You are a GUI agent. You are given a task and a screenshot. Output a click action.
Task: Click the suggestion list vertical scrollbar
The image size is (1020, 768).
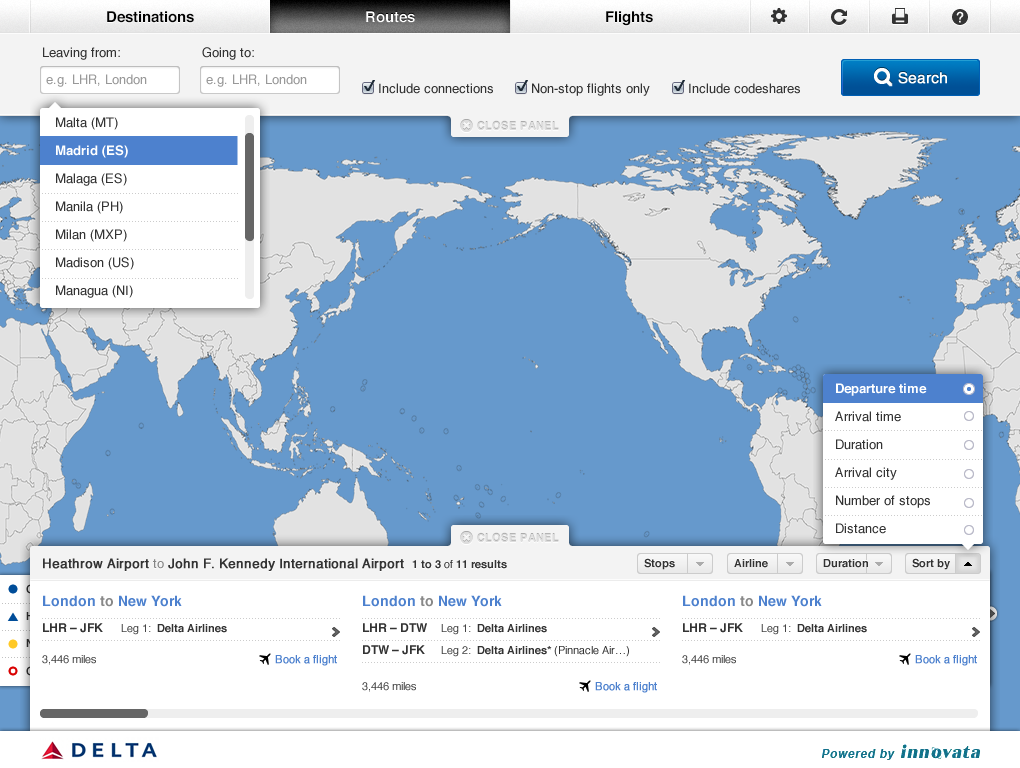click(249, 187)
